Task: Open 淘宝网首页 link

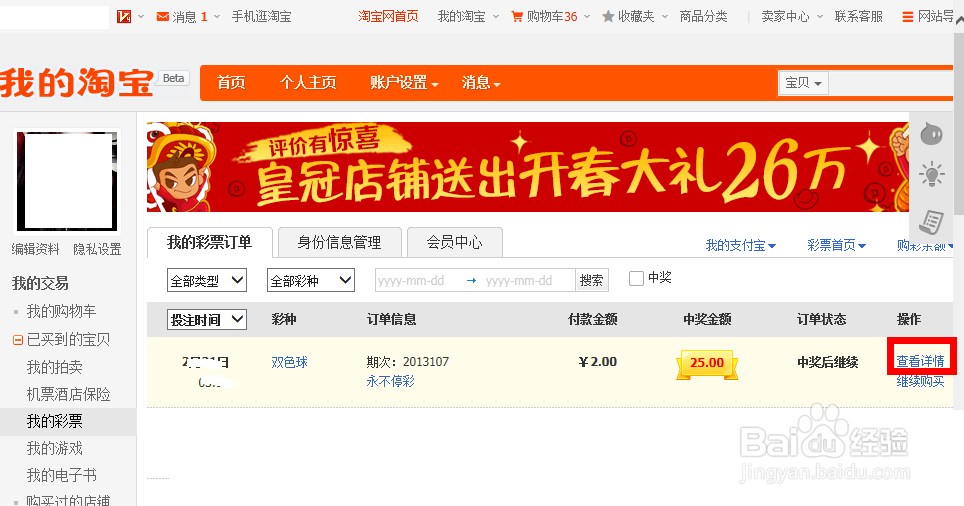Action: pos(389,17)
